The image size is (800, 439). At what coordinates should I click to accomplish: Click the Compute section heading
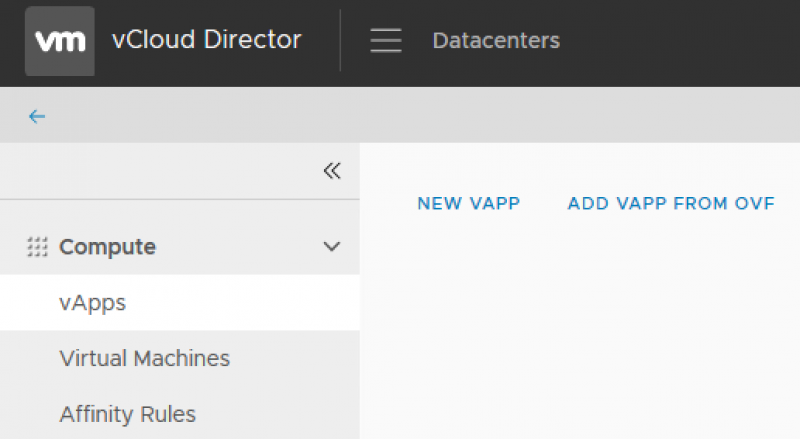[108, 247]
